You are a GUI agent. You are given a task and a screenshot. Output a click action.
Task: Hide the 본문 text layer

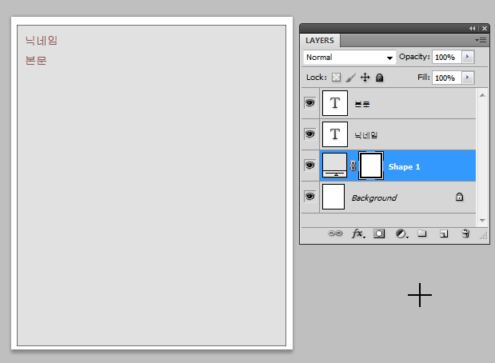pyautogui.click(x=310, y=103)
